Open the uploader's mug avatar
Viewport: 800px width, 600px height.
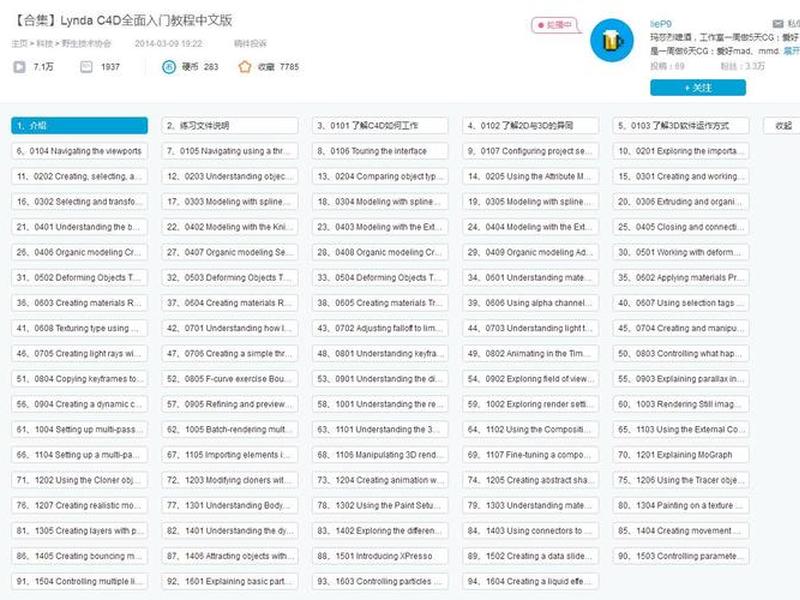pyautogui.click(x=612, y=40)
